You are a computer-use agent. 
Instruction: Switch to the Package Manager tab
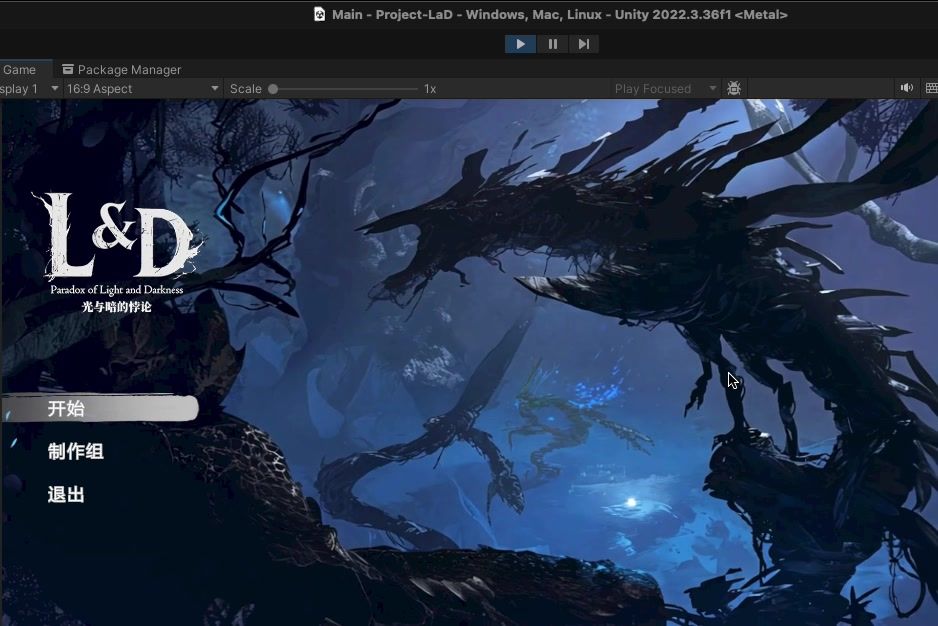pos(128,70)
